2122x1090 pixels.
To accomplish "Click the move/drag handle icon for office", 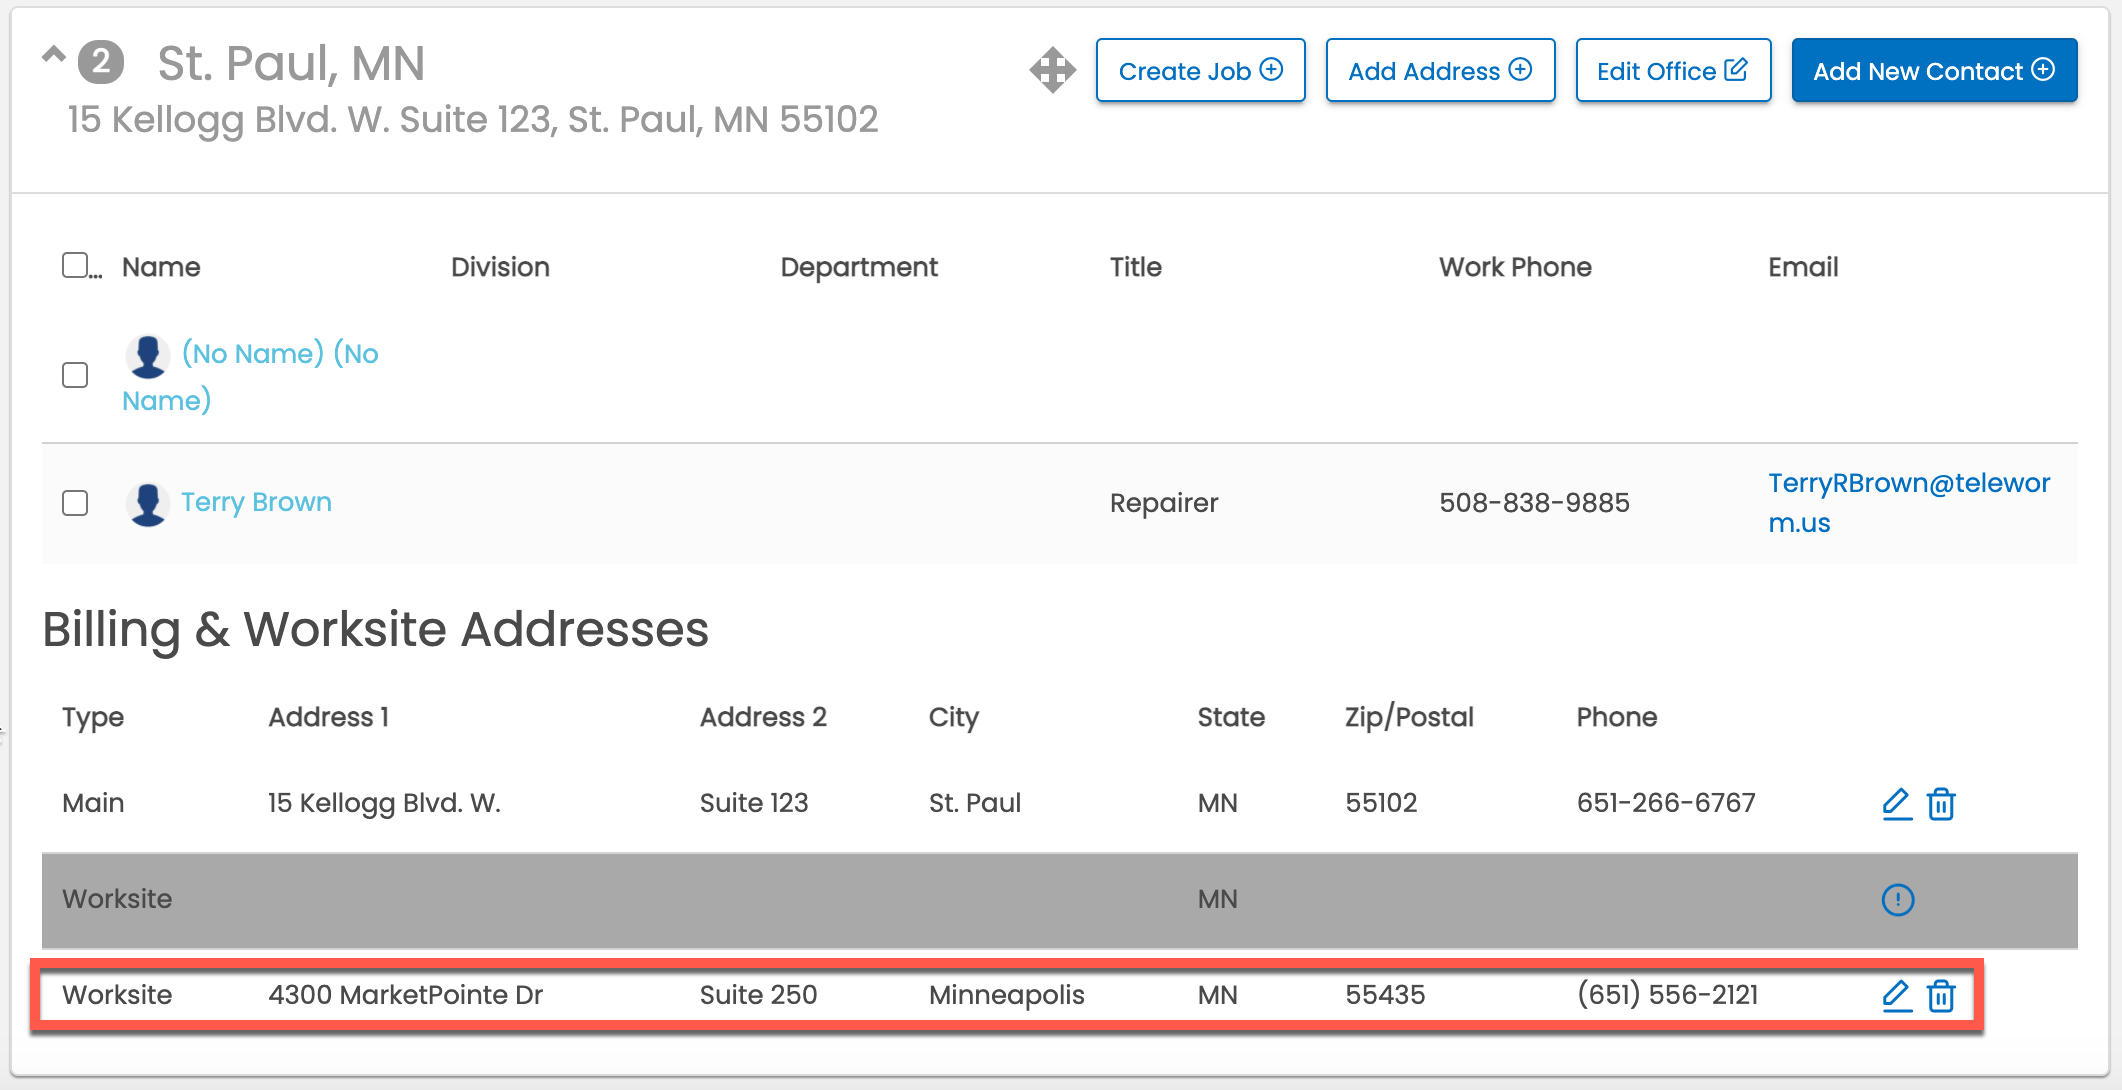I will (1052, 70).
